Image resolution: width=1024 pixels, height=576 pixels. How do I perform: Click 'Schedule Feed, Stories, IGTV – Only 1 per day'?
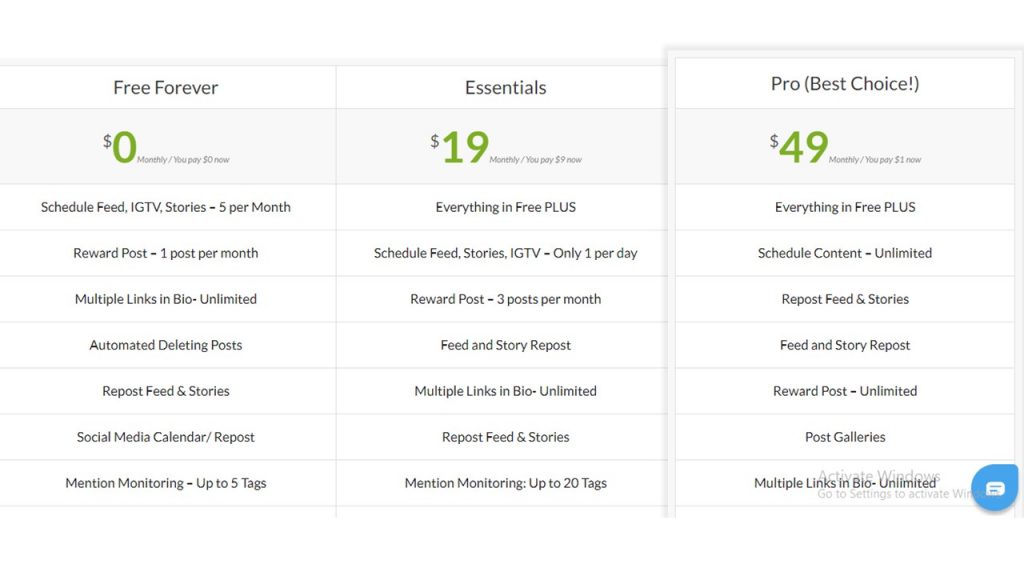tap(505, 253)
